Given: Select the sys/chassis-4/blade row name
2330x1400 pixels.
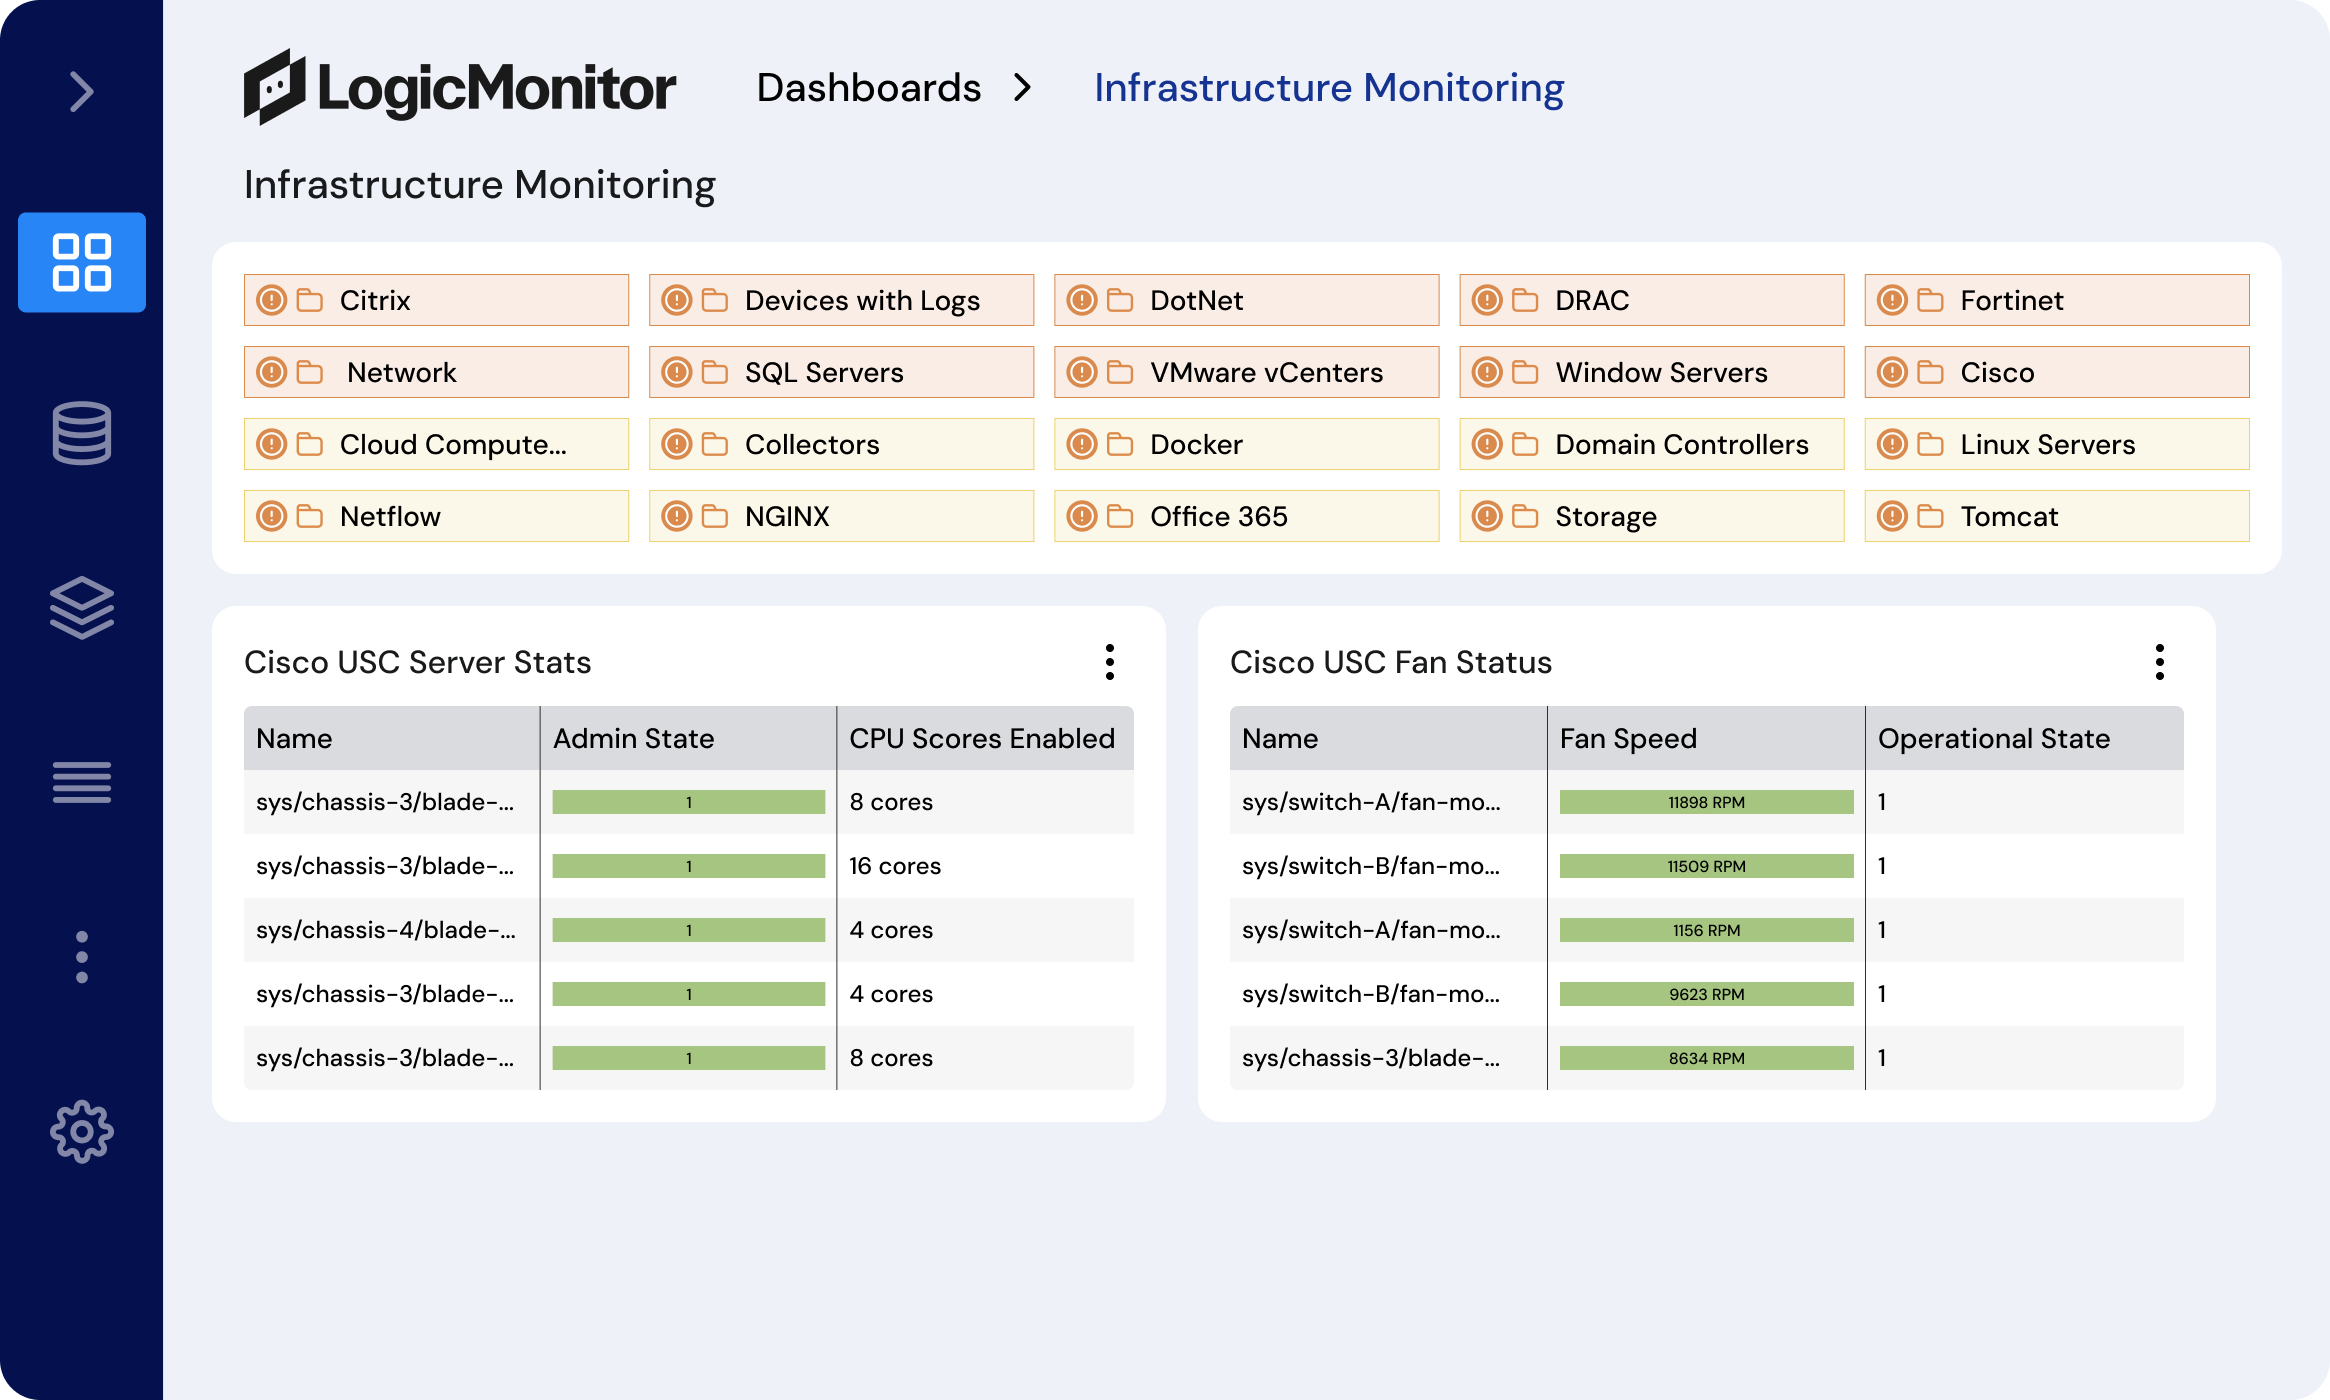Looking at the screenshot, I should click(386, 930).
